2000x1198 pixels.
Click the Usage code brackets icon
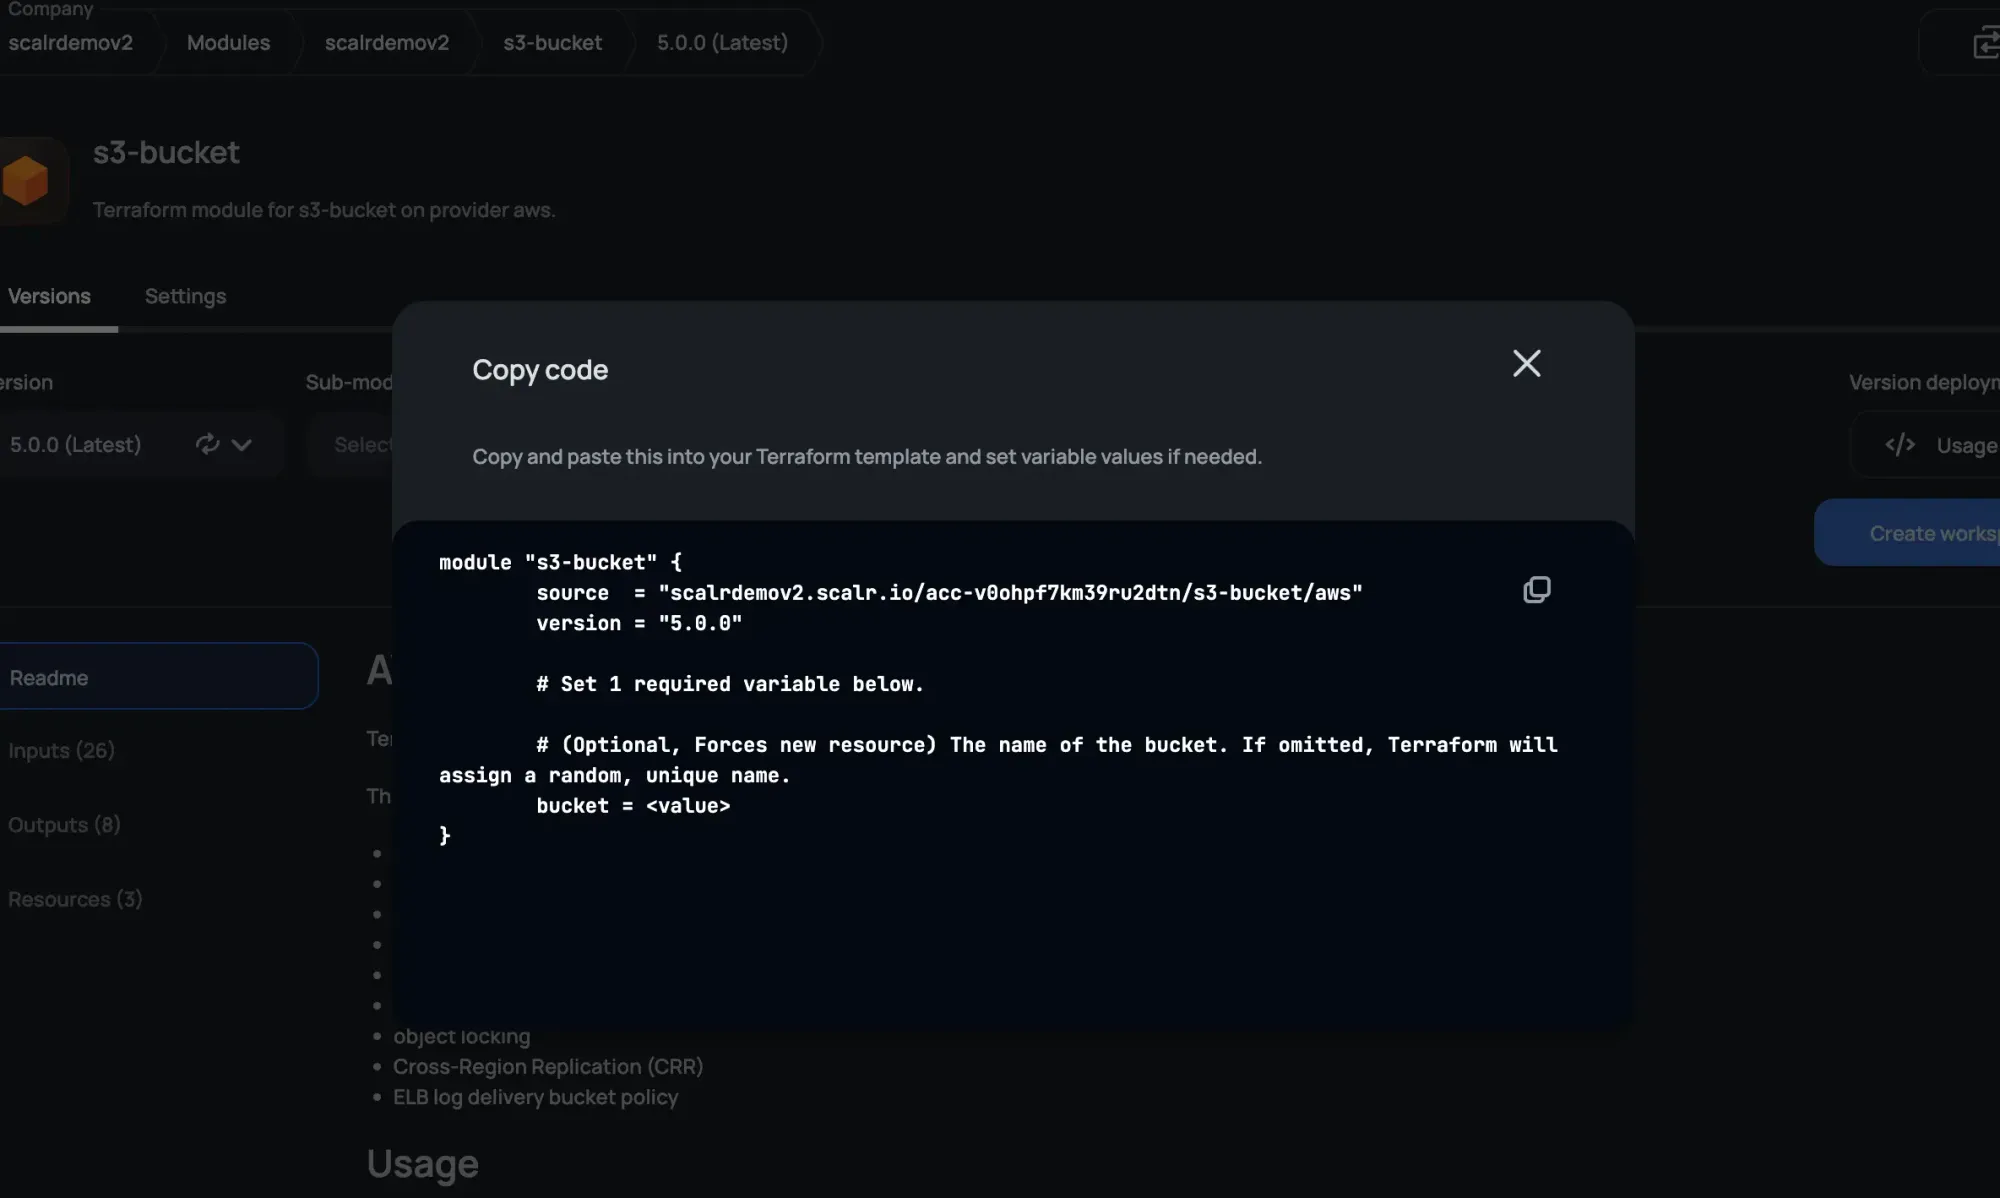point(1899,445)
